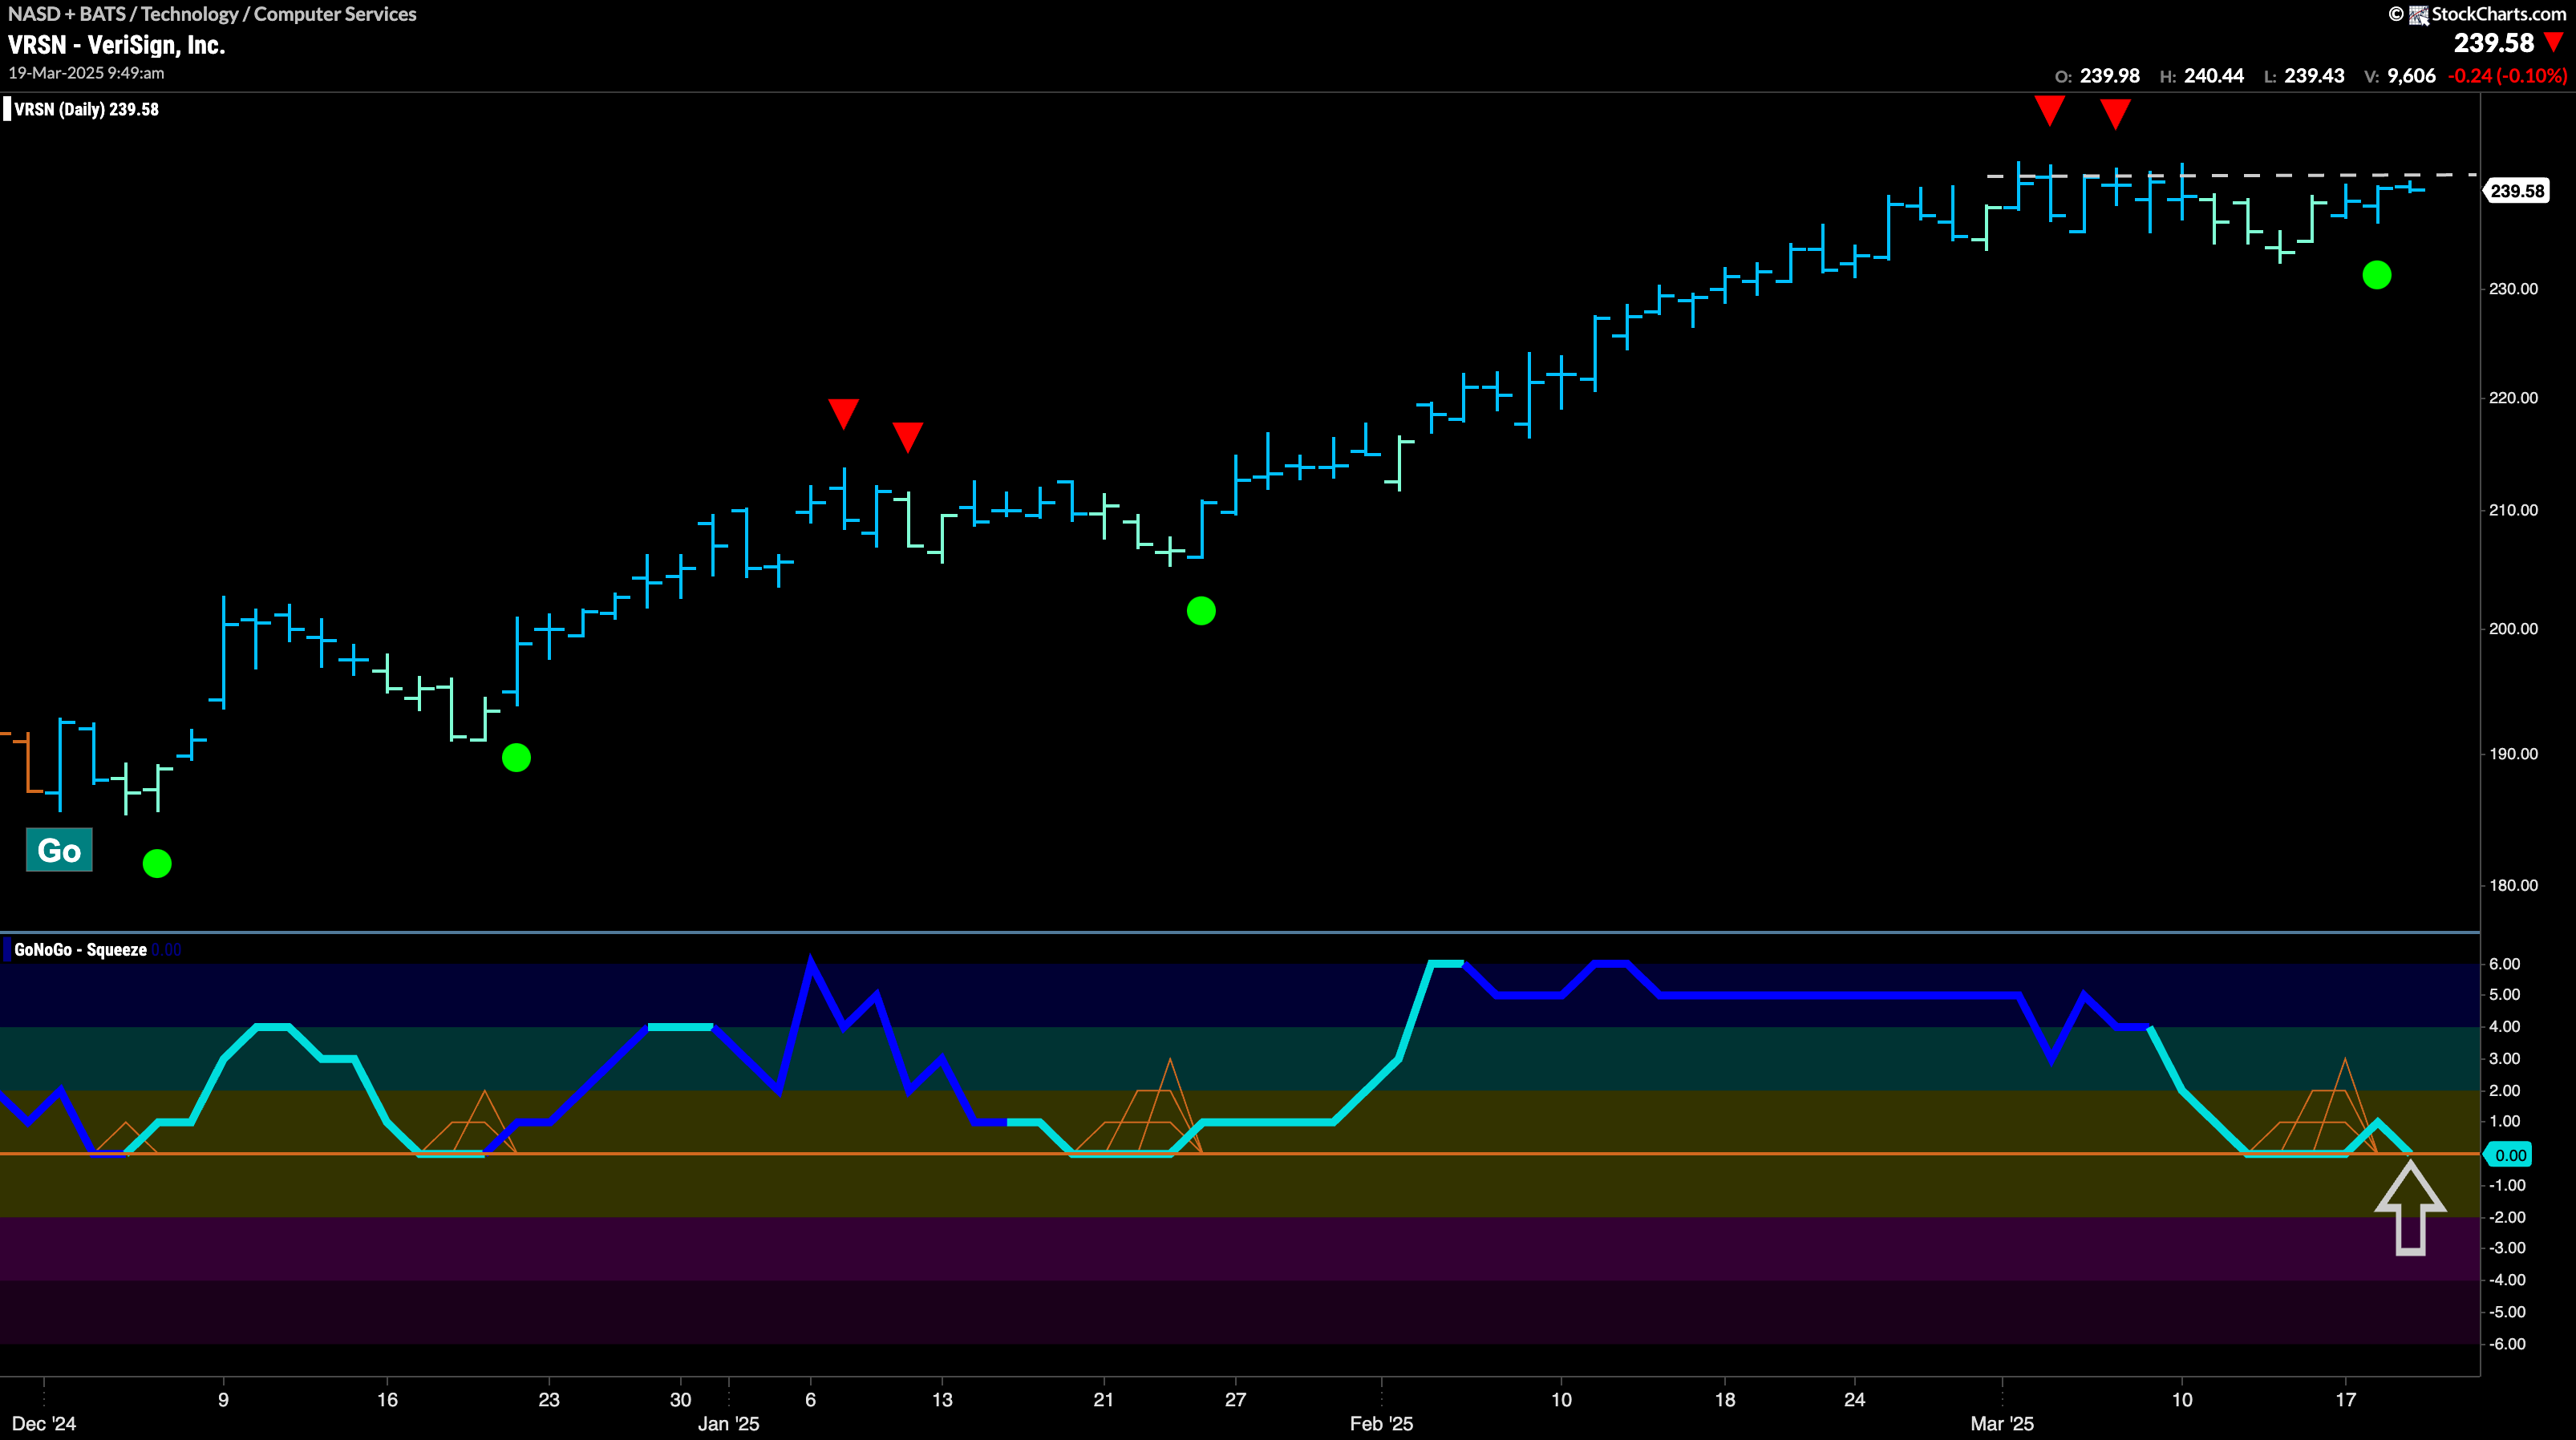Click the Mar '25 month label

[x=2002, y=1424]
